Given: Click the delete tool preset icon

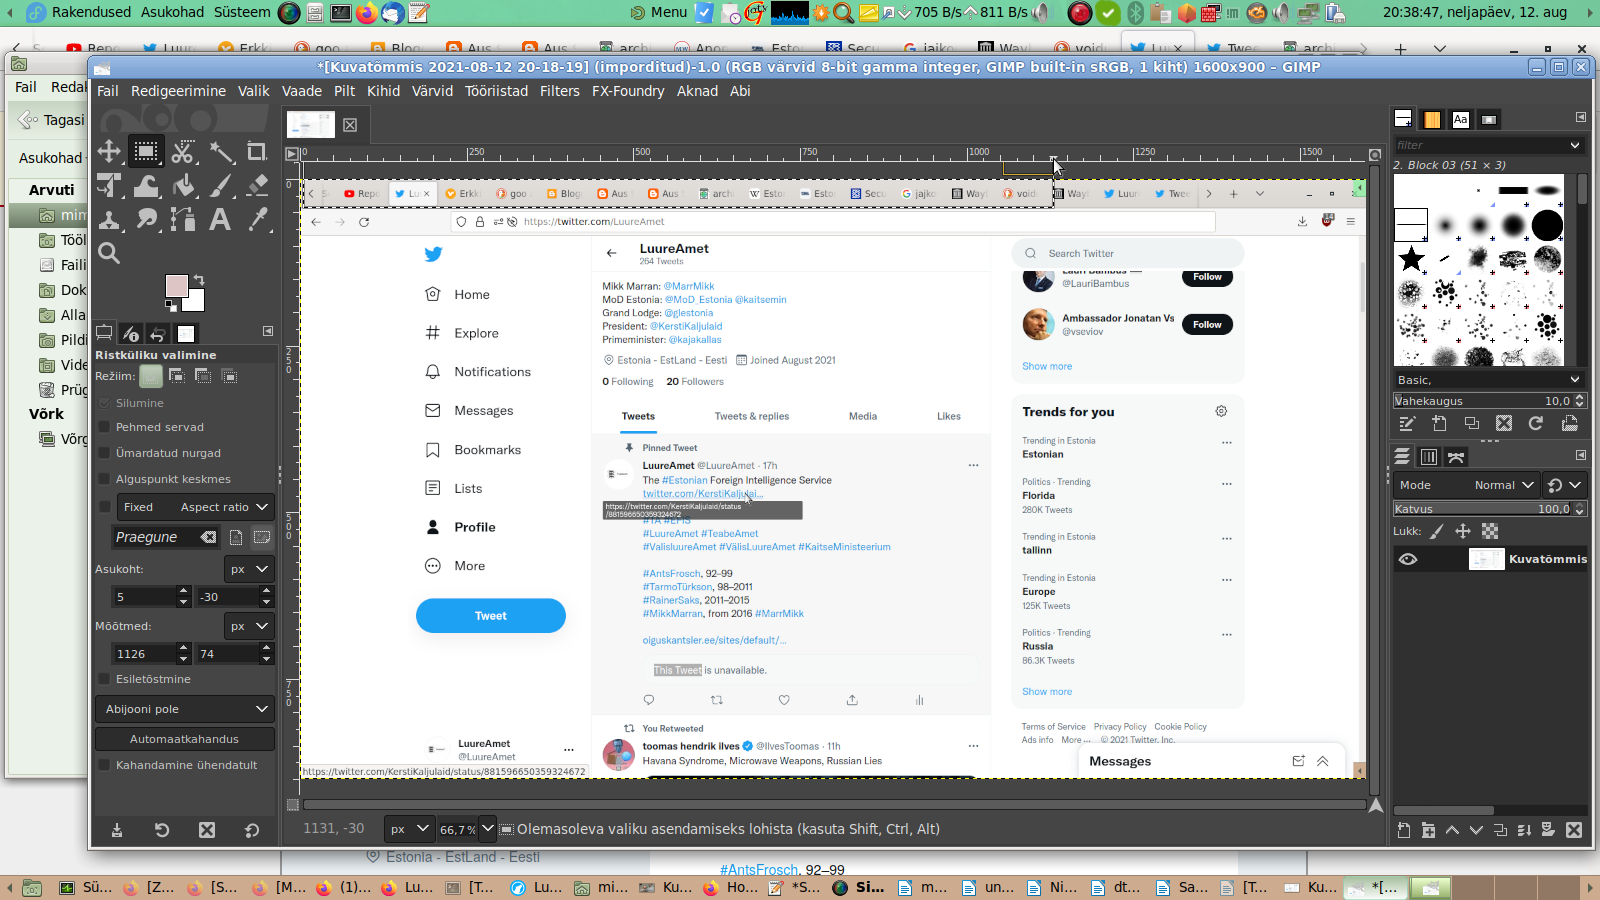Looking at the screenshot, I should (207, 830).
